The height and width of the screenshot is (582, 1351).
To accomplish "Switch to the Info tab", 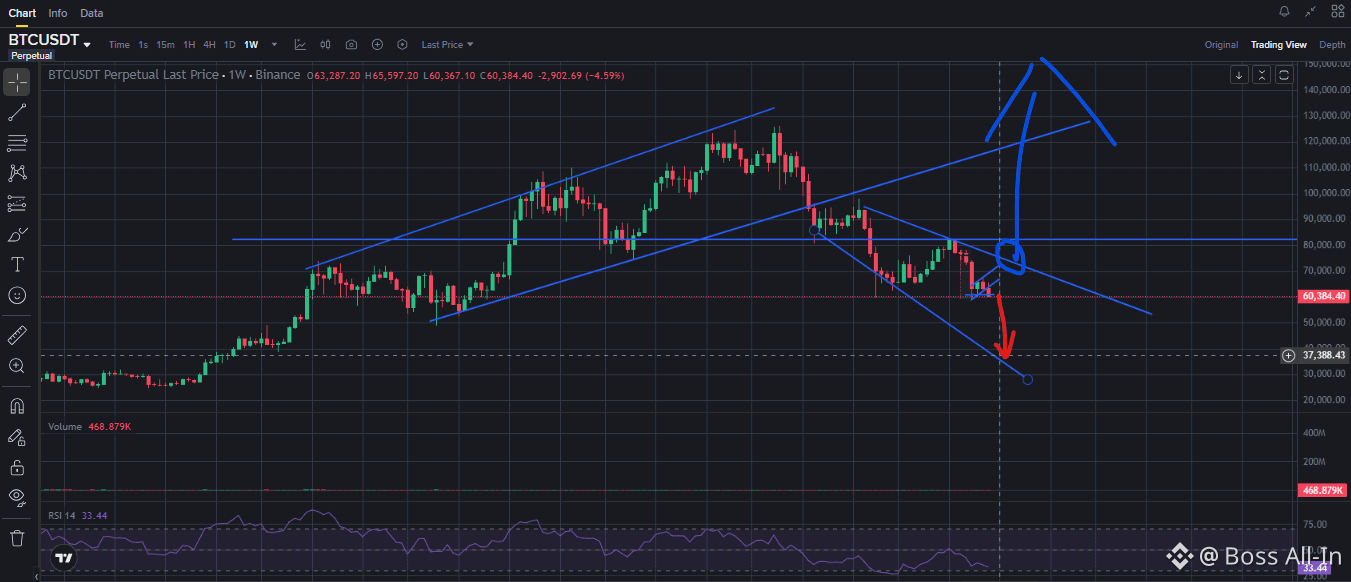I will (58, 13).
